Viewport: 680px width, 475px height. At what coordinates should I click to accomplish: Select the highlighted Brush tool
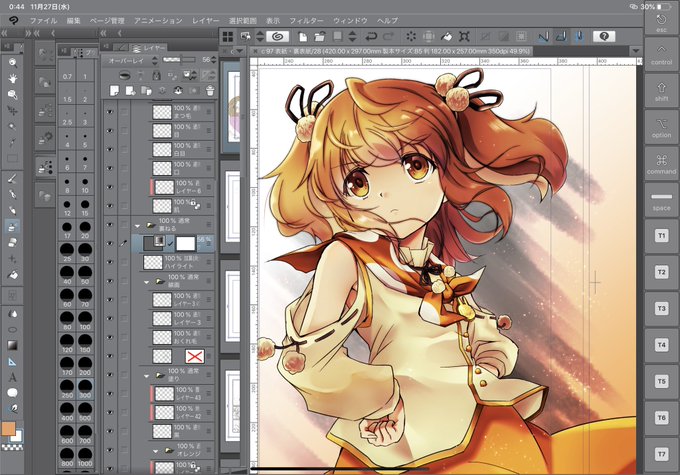coord(13,226)
